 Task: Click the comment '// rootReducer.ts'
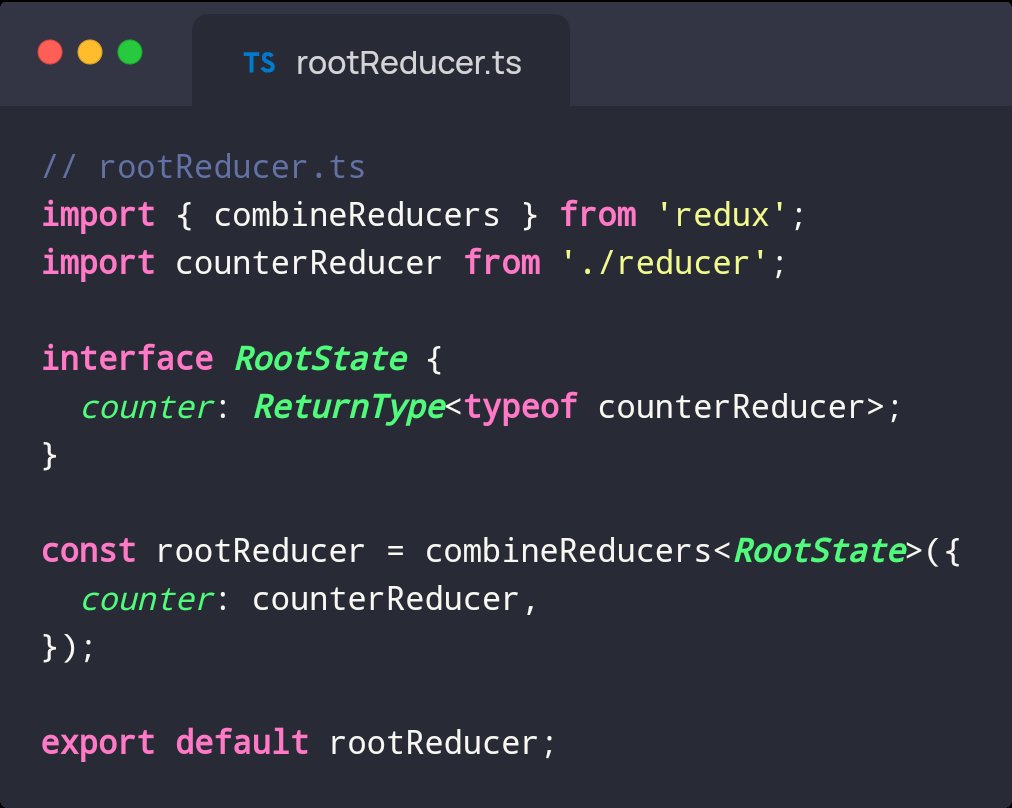[x=204, y=167]
